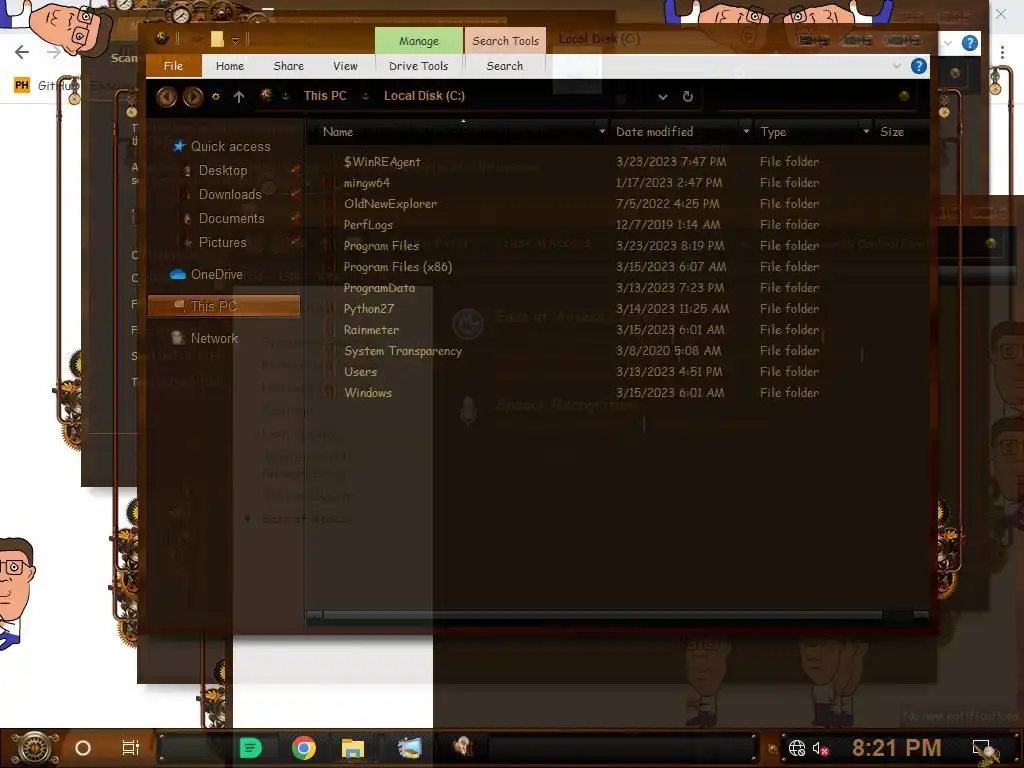Select the Search Tools contextual tab
1024x768 pixels.
tap(505, 41)
